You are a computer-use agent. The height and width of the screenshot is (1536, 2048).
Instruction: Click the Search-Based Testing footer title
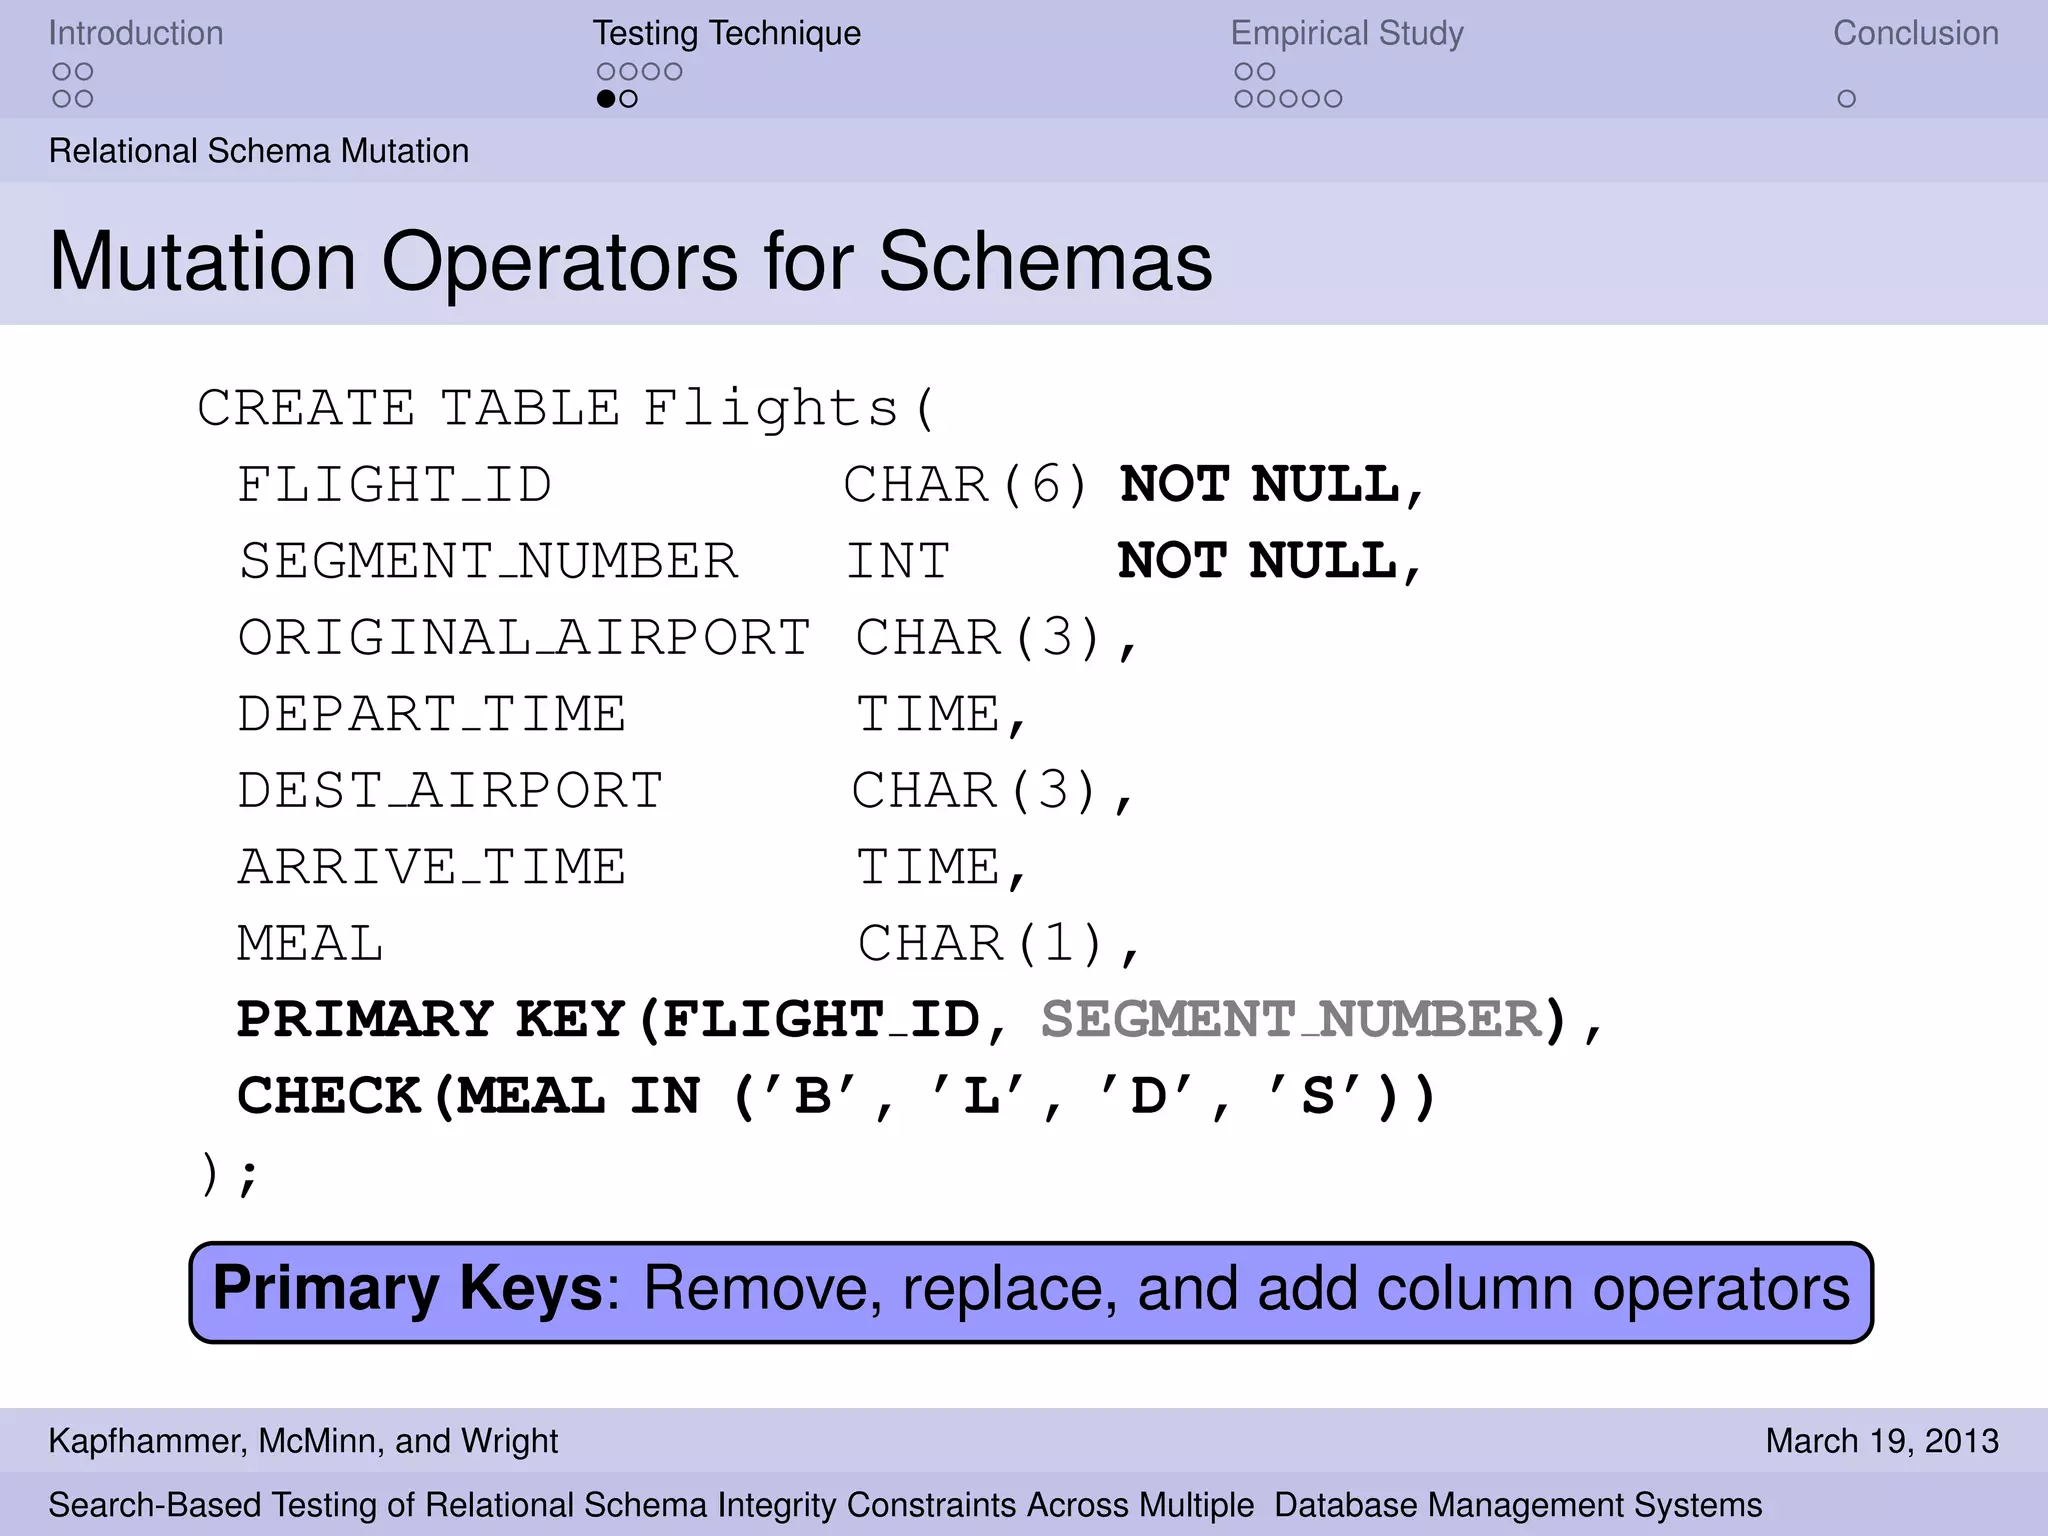click(905, 1505)
